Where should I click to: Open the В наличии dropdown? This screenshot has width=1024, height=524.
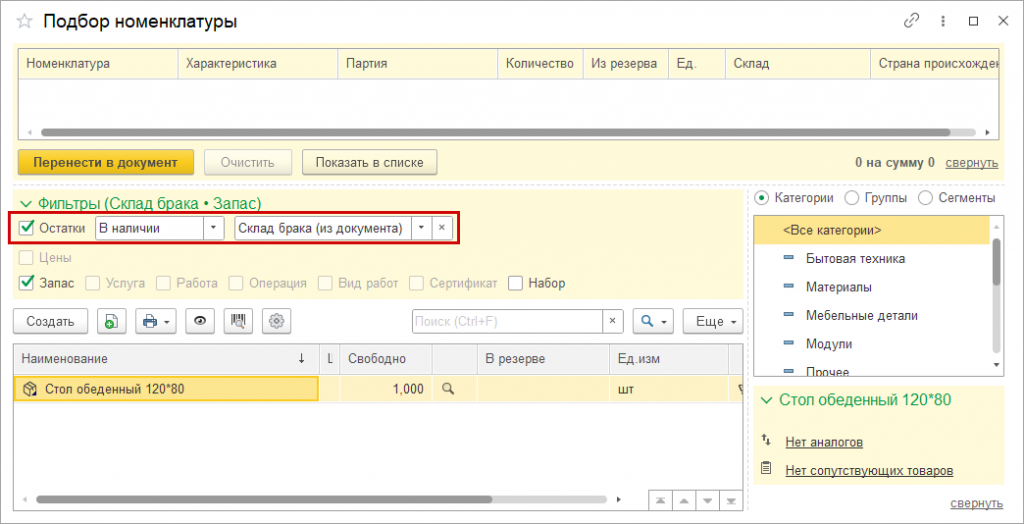point(213,228)
